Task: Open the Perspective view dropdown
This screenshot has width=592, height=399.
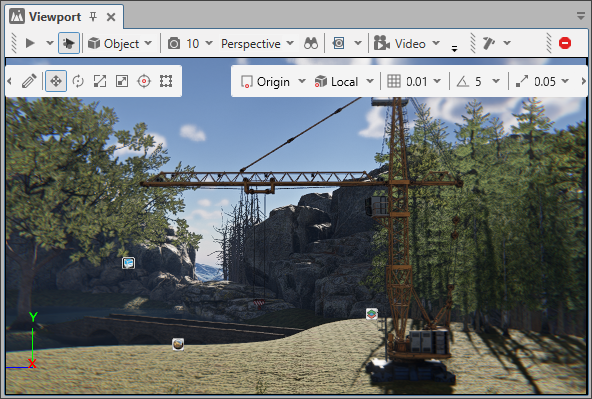Action: point(290,43)
